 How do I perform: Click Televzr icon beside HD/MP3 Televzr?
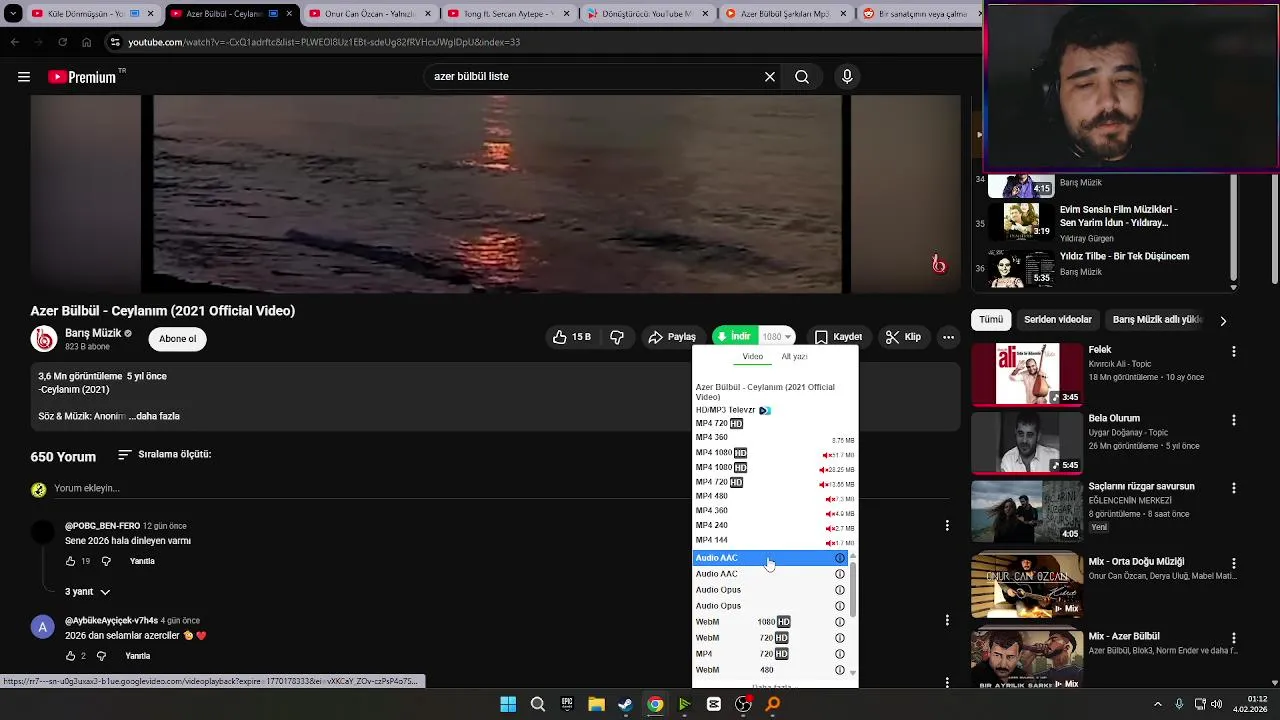(x=765, y=410)
